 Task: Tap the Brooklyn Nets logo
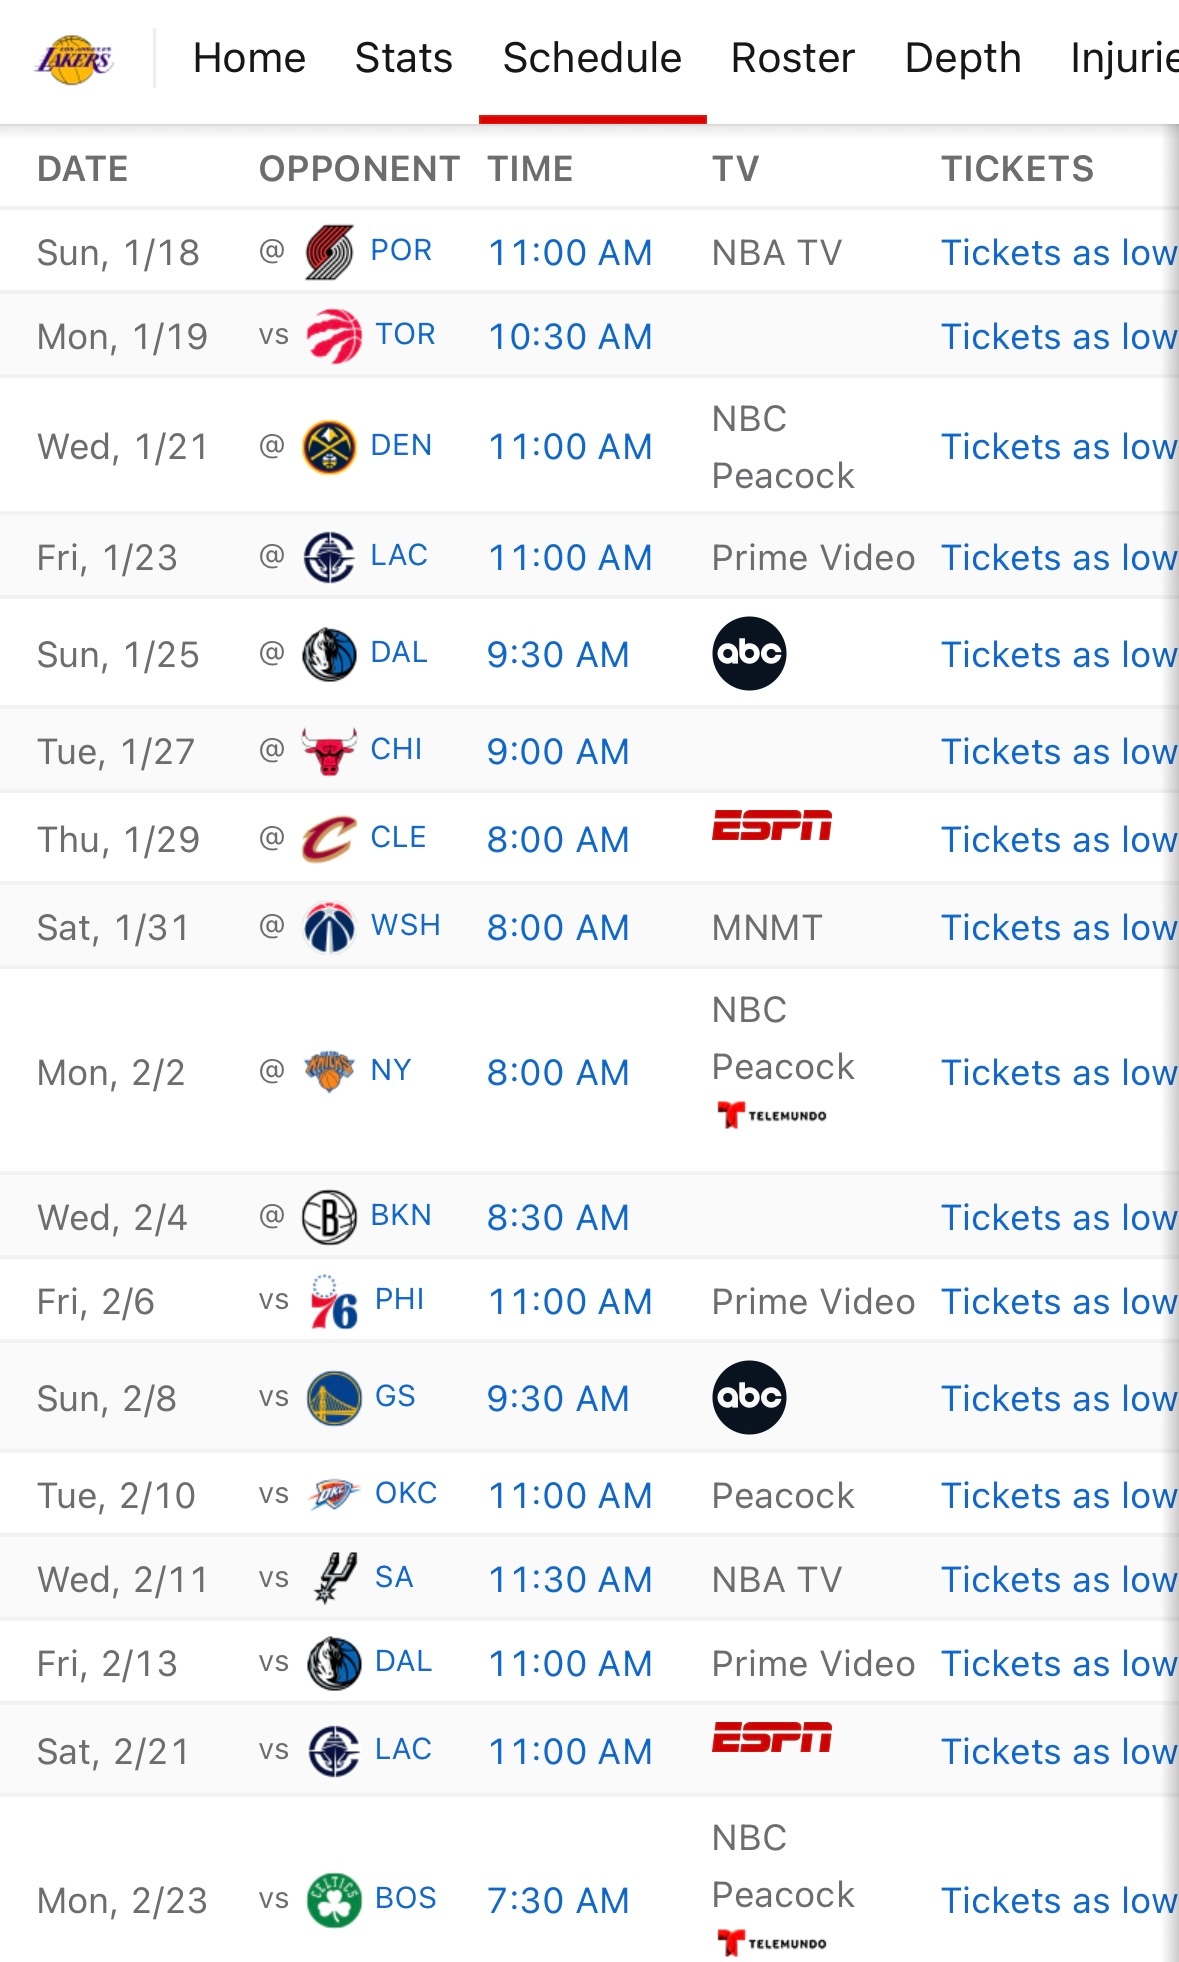point(329,1217)
